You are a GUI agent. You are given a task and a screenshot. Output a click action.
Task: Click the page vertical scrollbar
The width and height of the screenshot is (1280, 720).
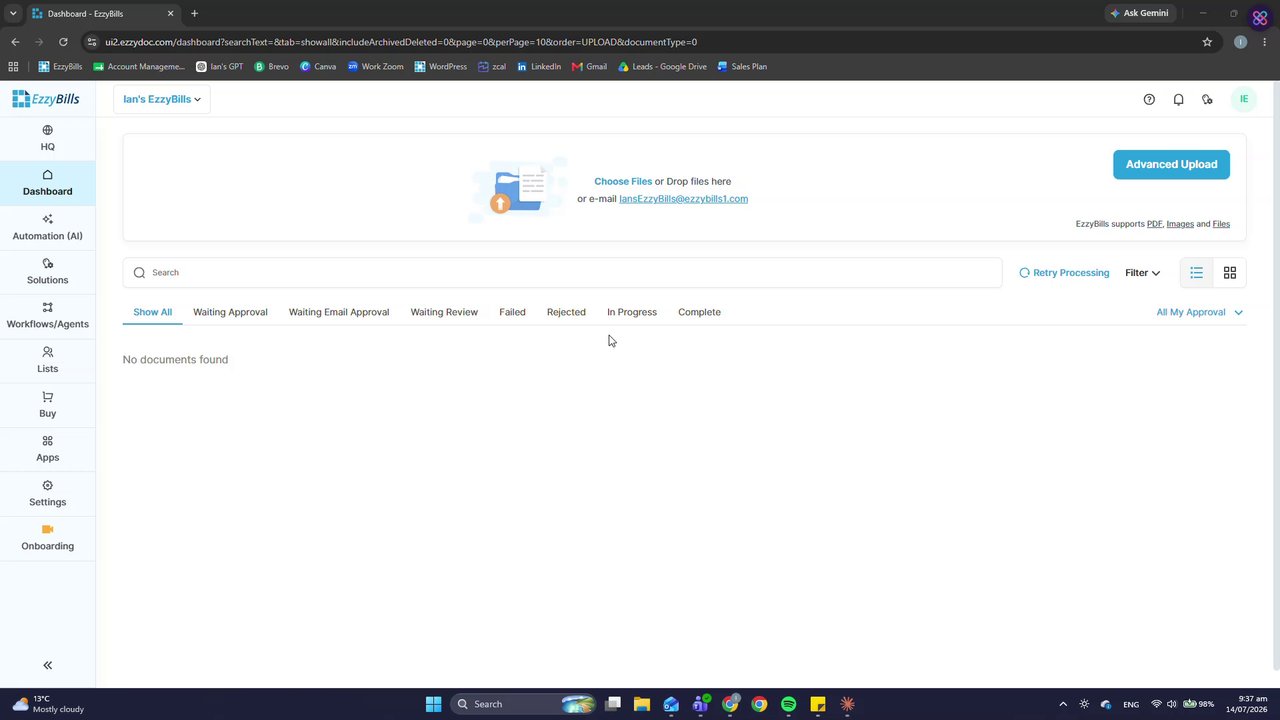click(x=1275, y=375)
